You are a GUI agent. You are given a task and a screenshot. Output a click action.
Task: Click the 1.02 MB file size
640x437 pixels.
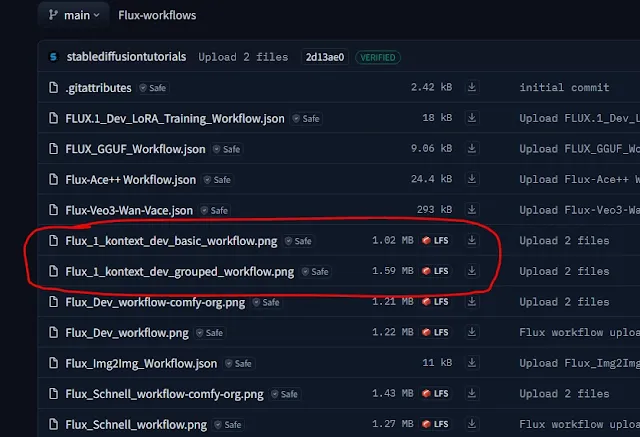393,240
